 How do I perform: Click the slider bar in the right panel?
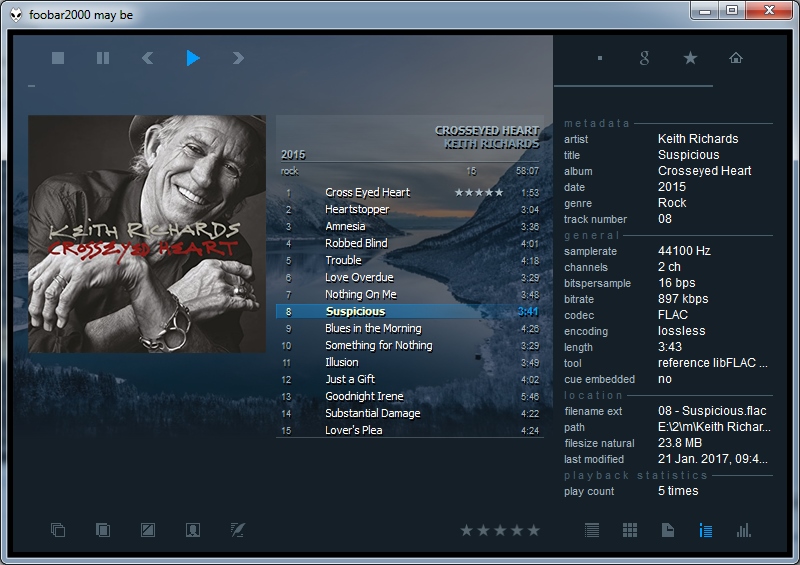point(633,86)
